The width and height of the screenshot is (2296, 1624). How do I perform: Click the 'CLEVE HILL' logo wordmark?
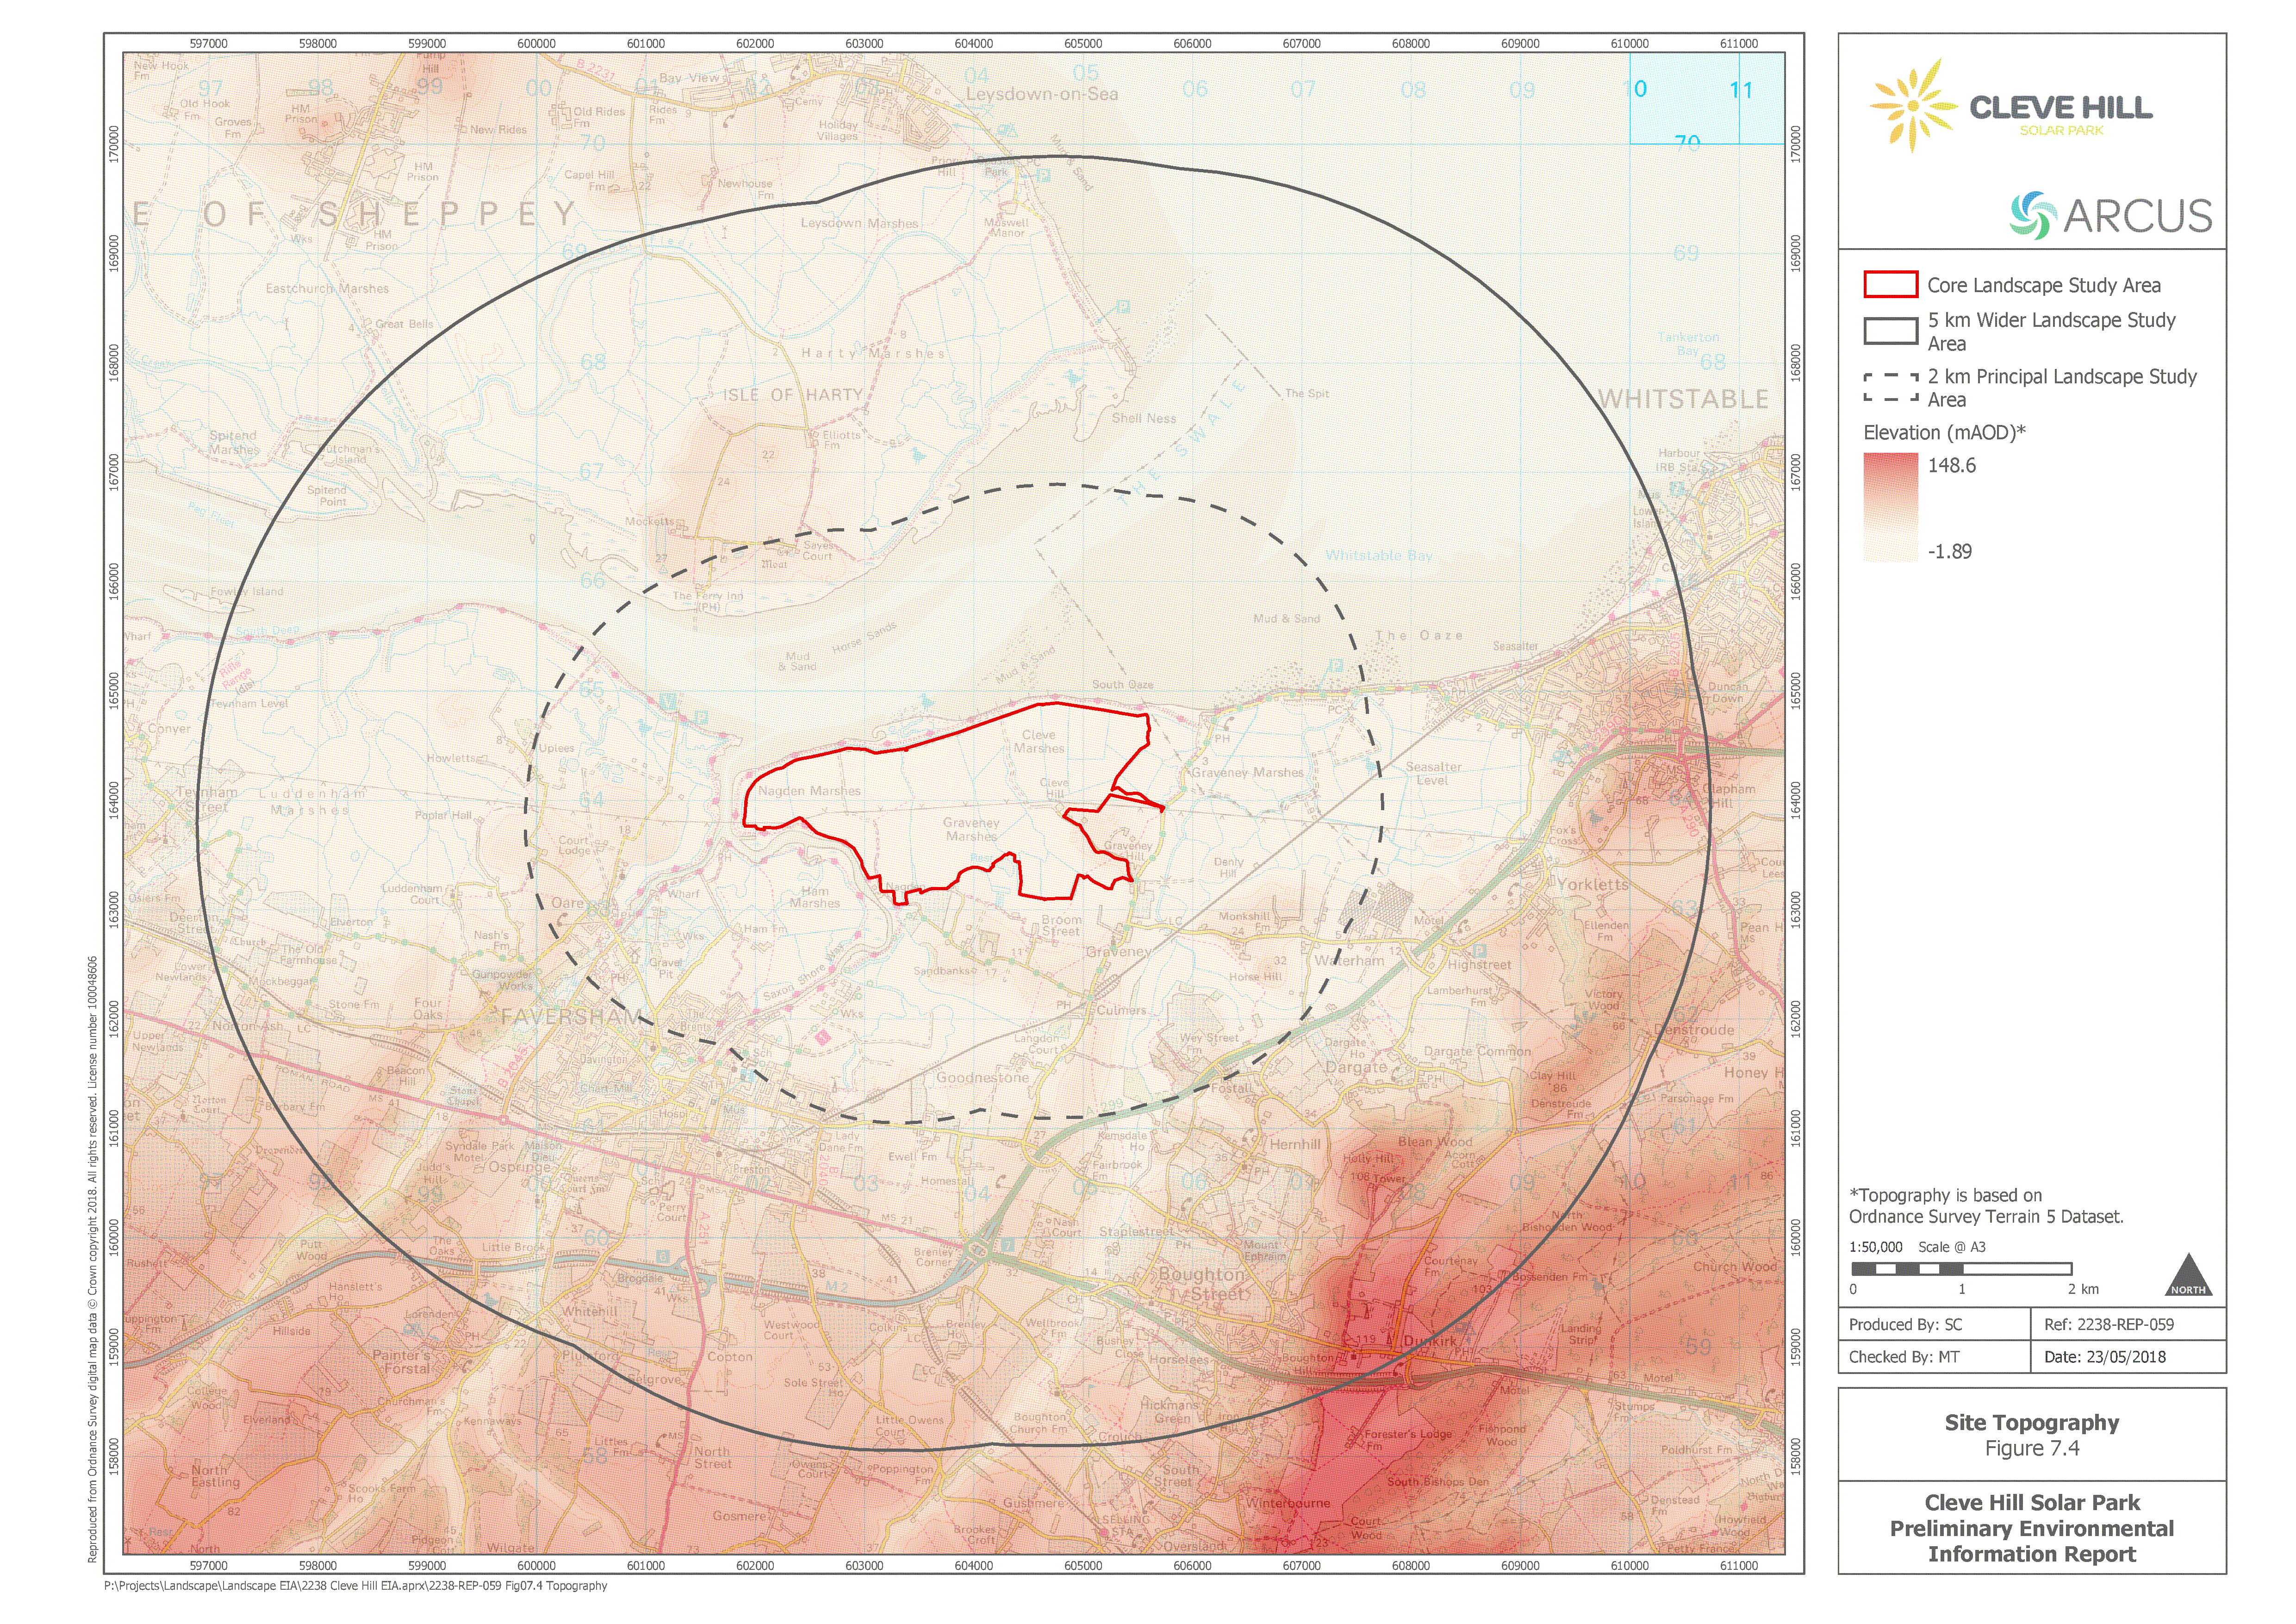[x=2061, y=108]
